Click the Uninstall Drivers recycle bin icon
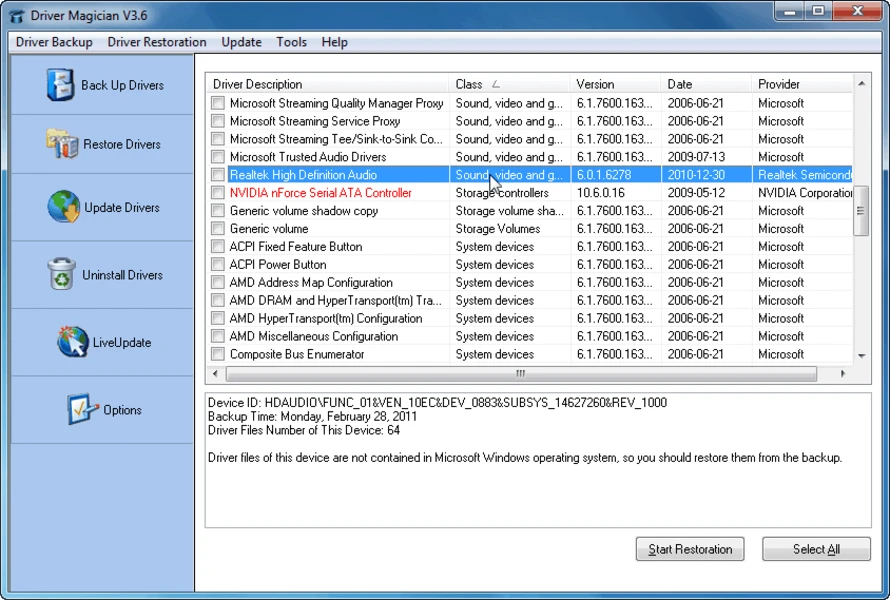Viewport: 890px width, 600px height. 61,274
